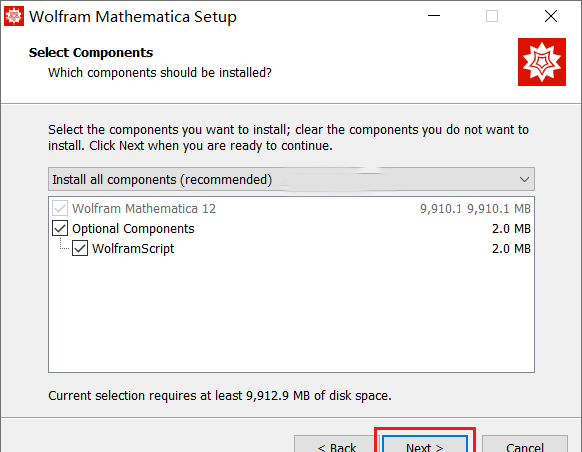Click the empty area of components list
582x452 pixels.
coord(291,315)
